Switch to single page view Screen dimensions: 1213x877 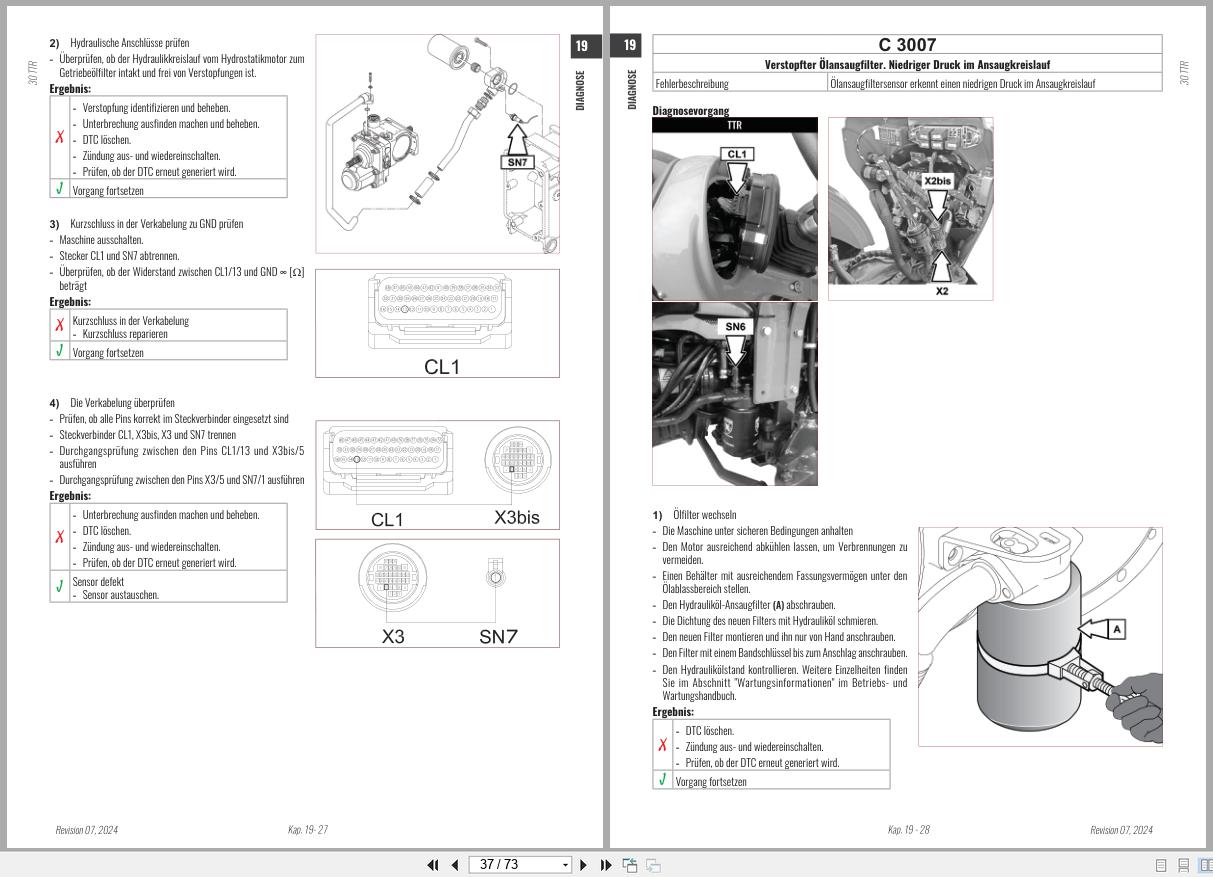point(1161,865)
